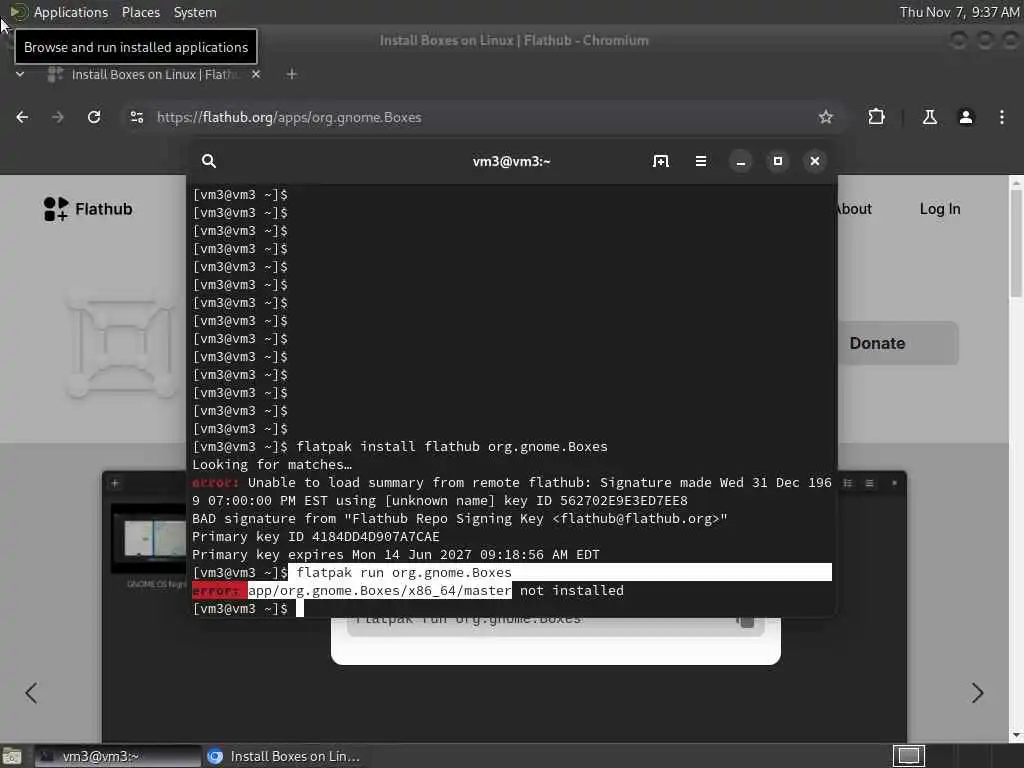Click the flatpak install command line in terminal
The height and width of the screenshot is (768, 1024).
[400, 447]
